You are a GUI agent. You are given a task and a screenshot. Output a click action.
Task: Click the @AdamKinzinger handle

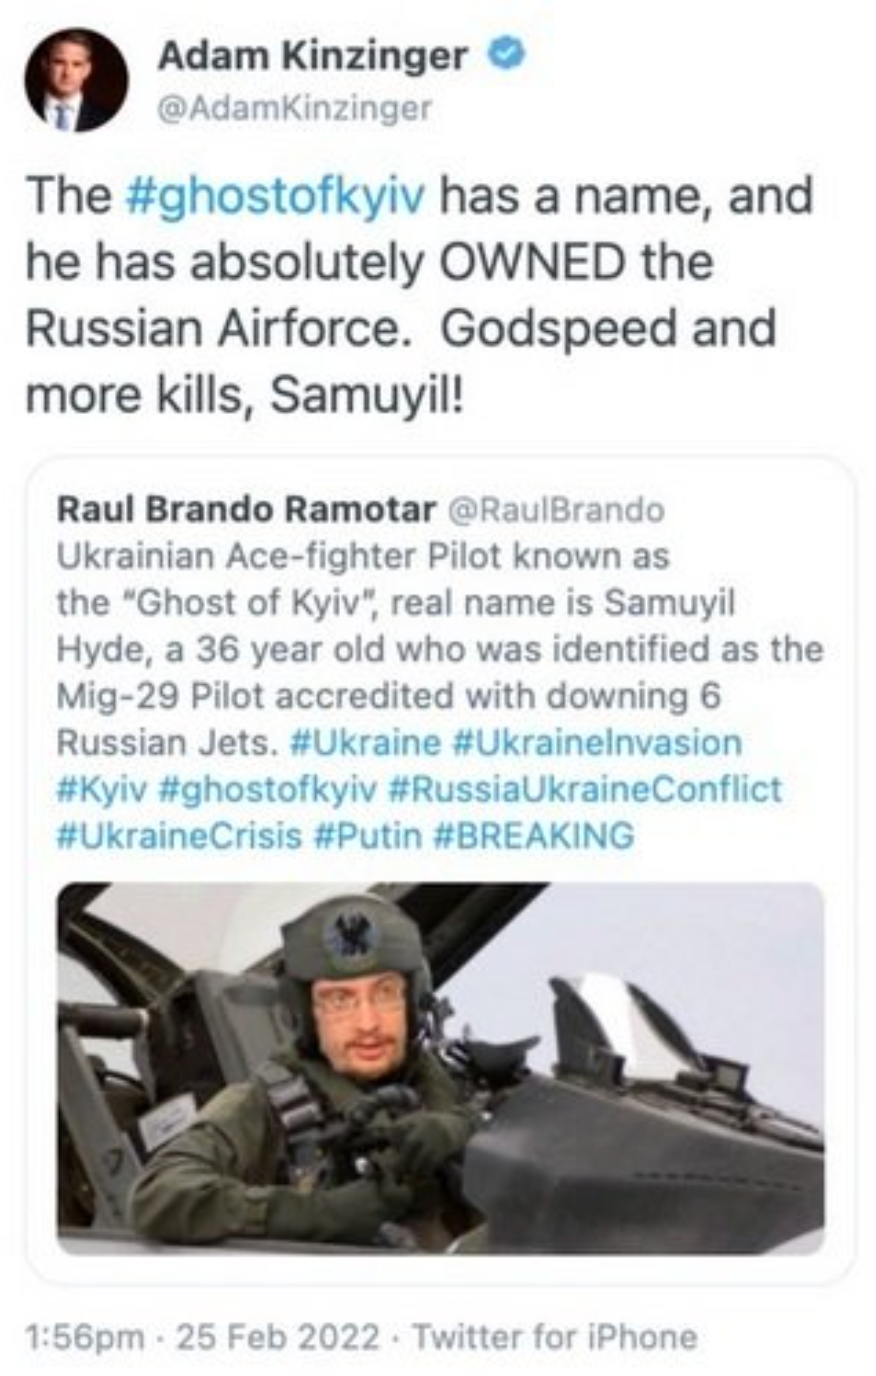click(x=294, y=108)
